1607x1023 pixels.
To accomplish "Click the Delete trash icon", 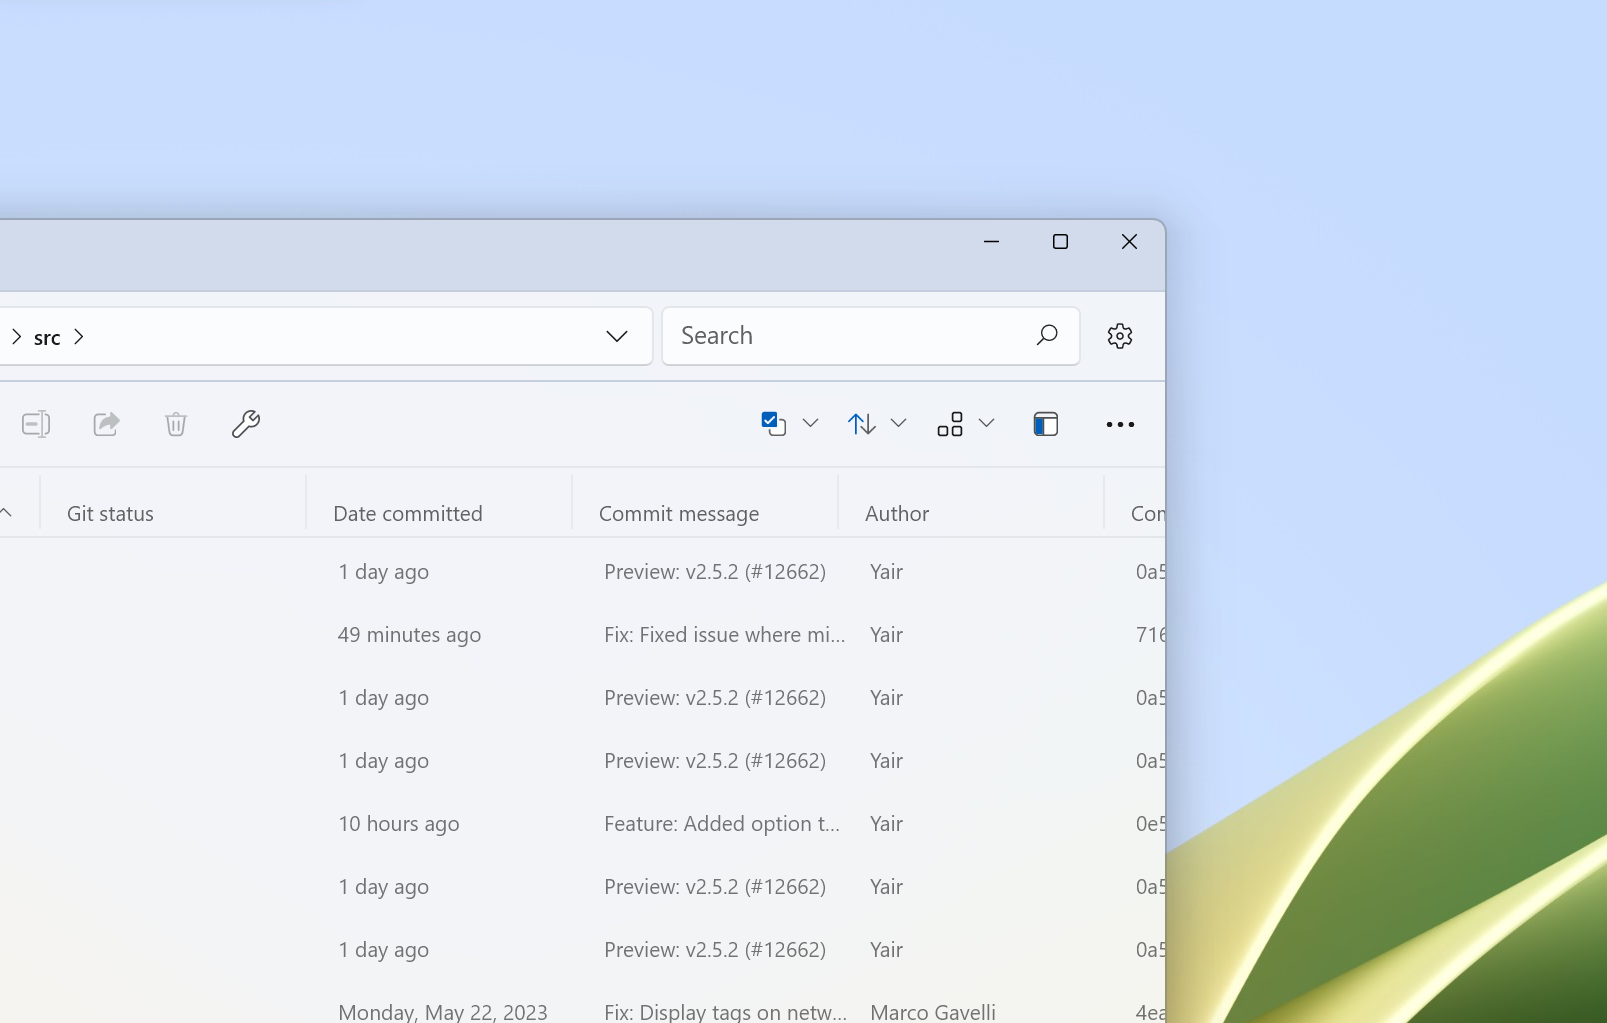I will pos(175,424).
